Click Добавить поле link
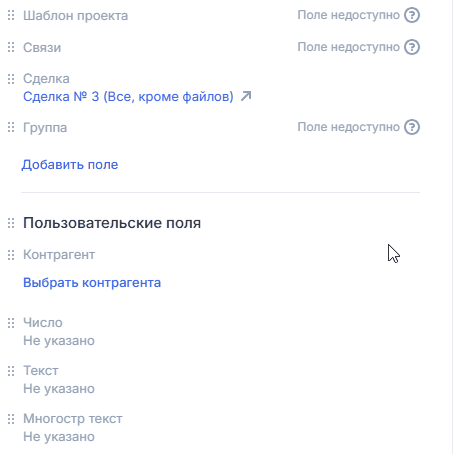 pyautogui.click(x=70, y=165)
